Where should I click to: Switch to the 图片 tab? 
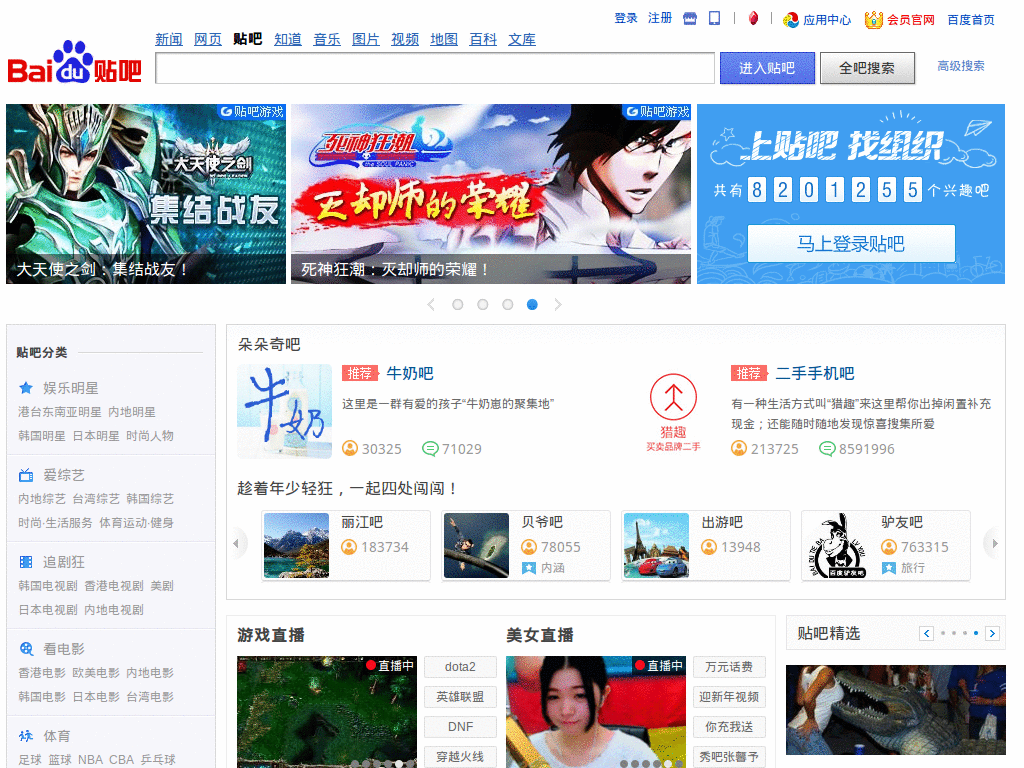pos(366,39)
